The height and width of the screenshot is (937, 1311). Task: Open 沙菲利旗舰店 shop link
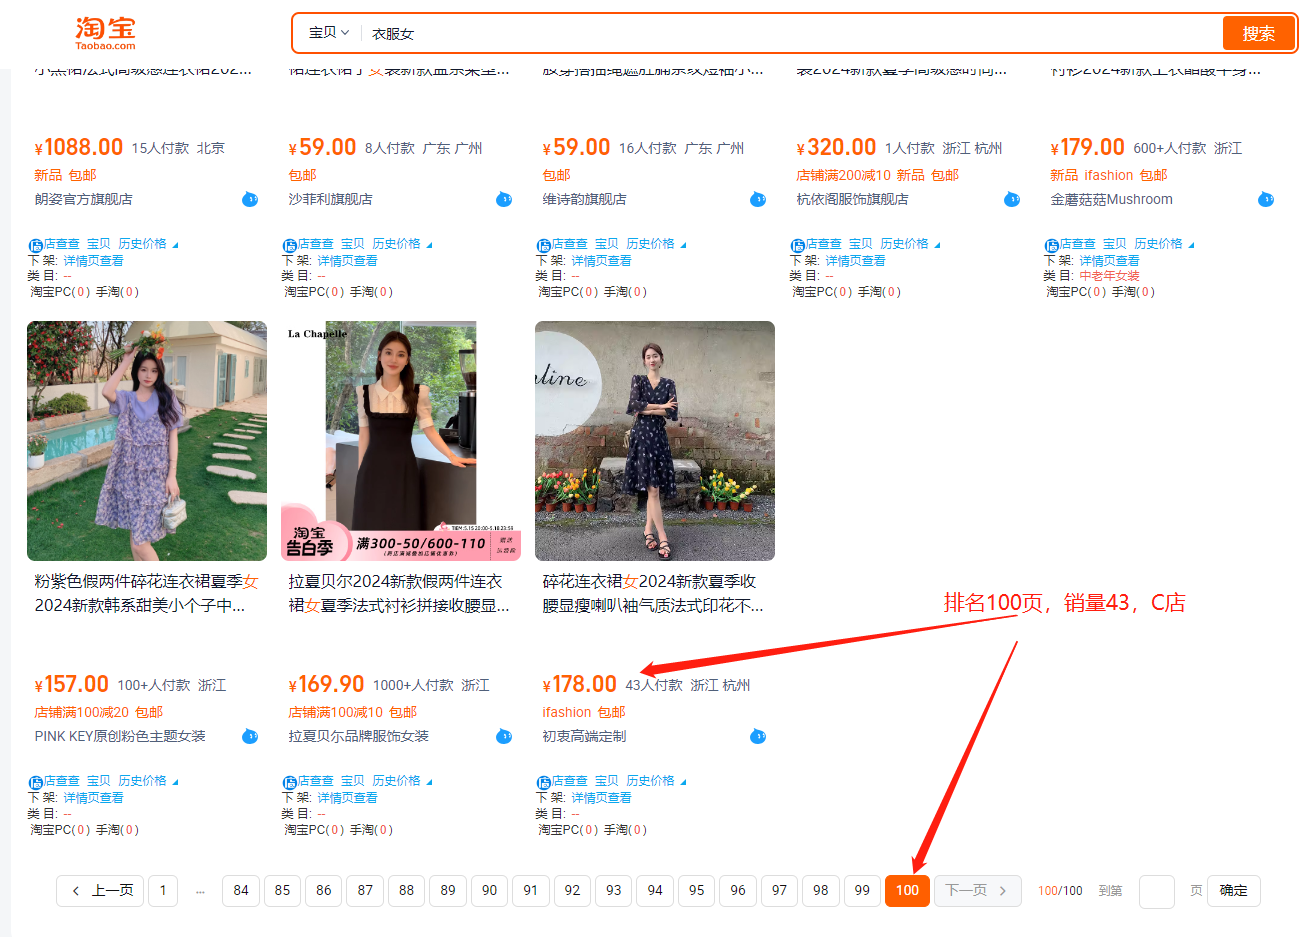click(331, 199)
